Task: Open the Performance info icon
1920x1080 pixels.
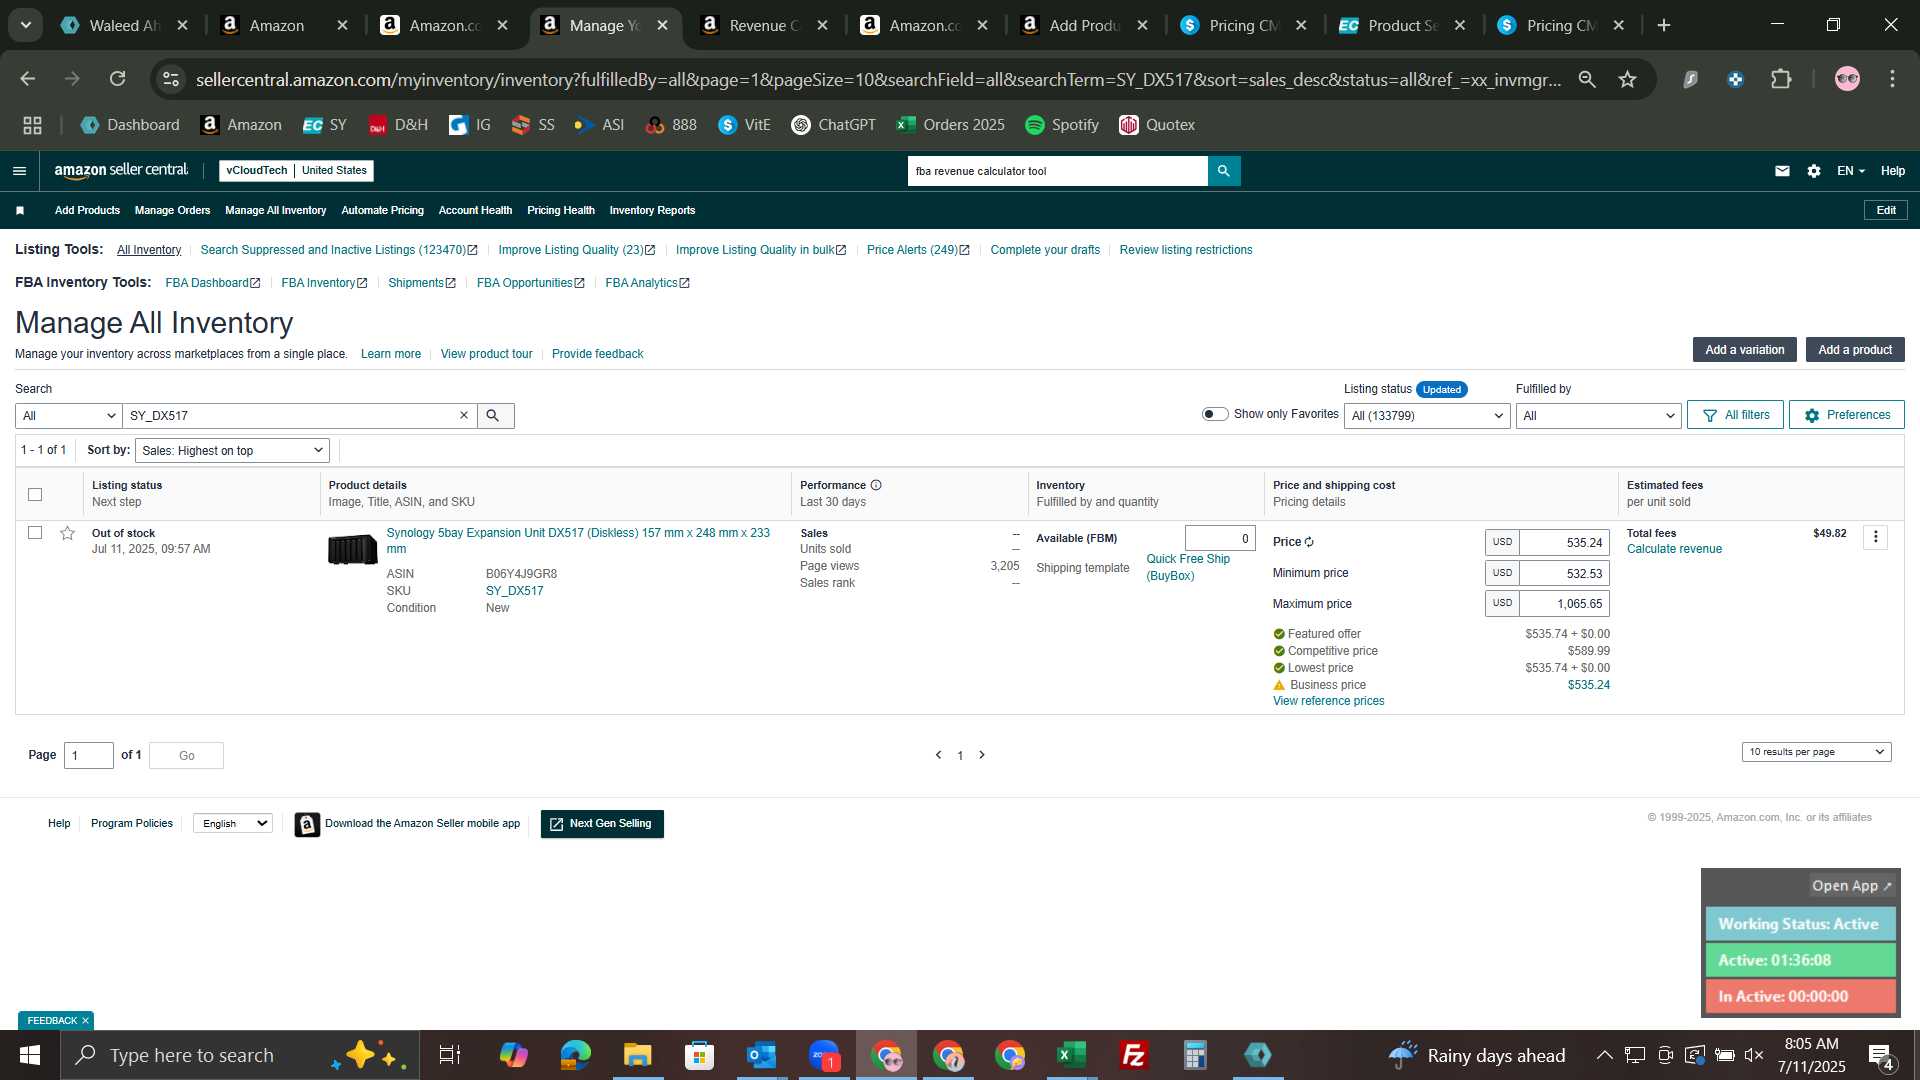Action: click(876, 485)
